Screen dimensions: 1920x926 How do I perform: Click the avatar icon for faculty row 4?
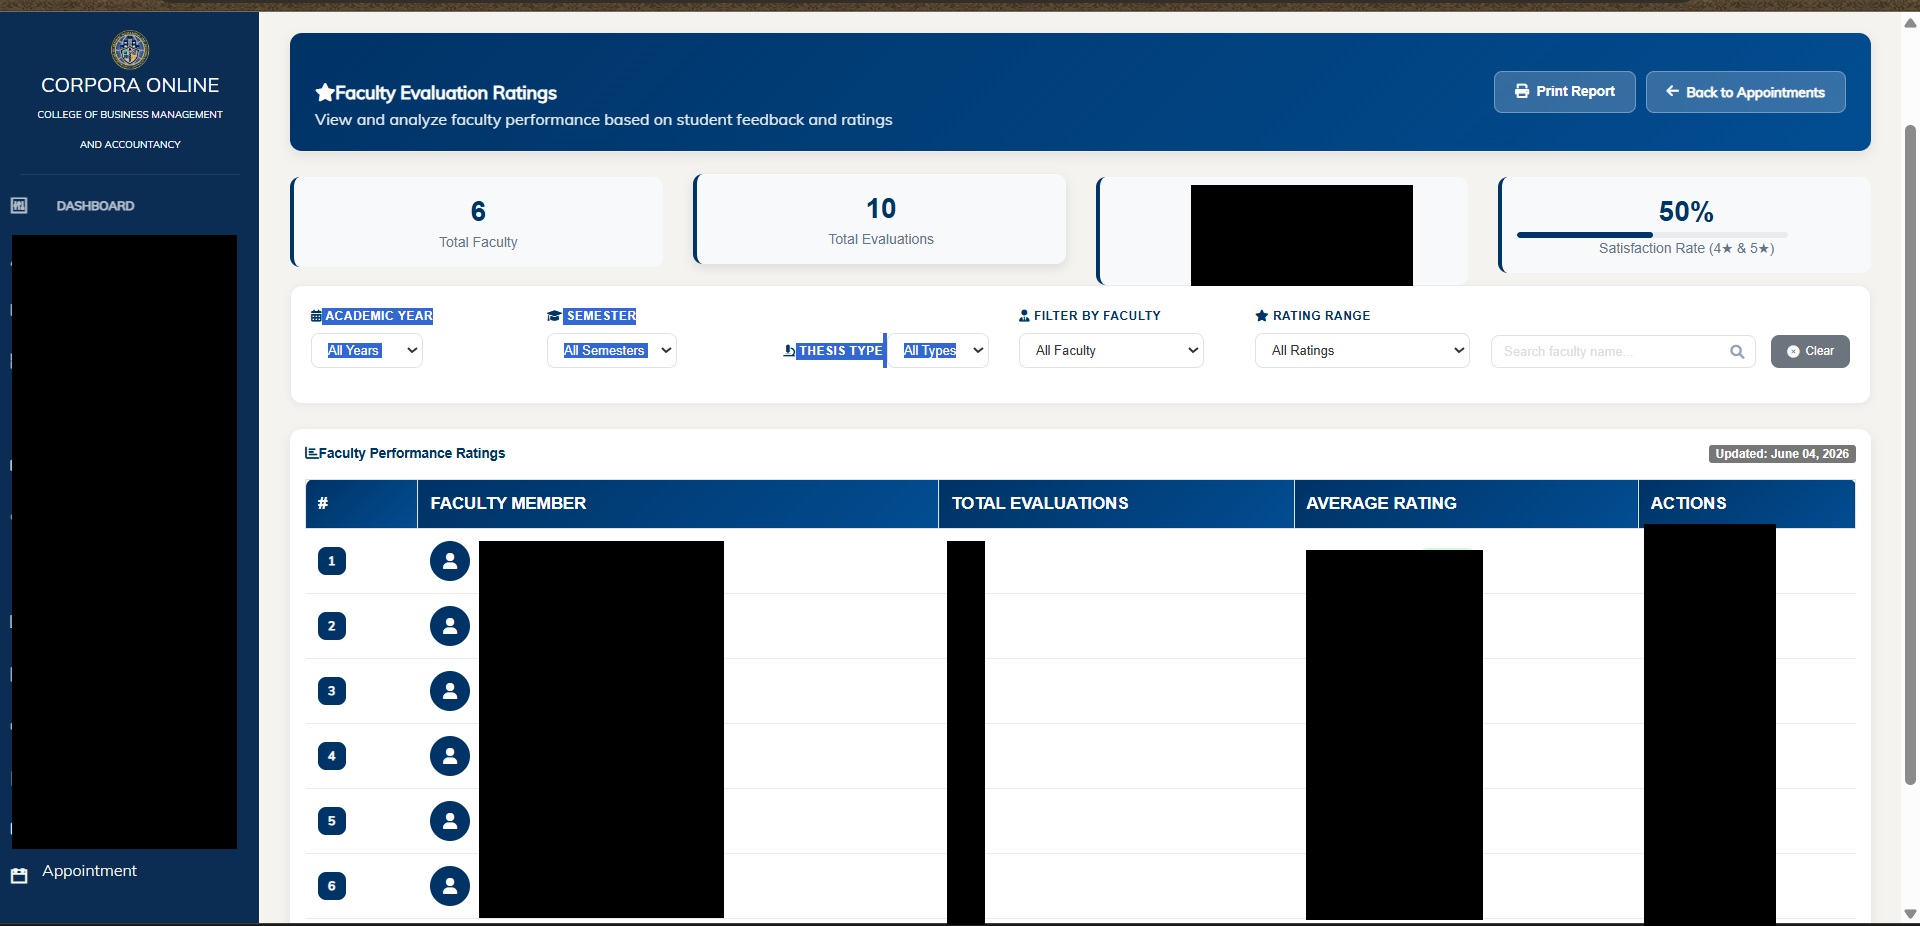pos(450,756)
